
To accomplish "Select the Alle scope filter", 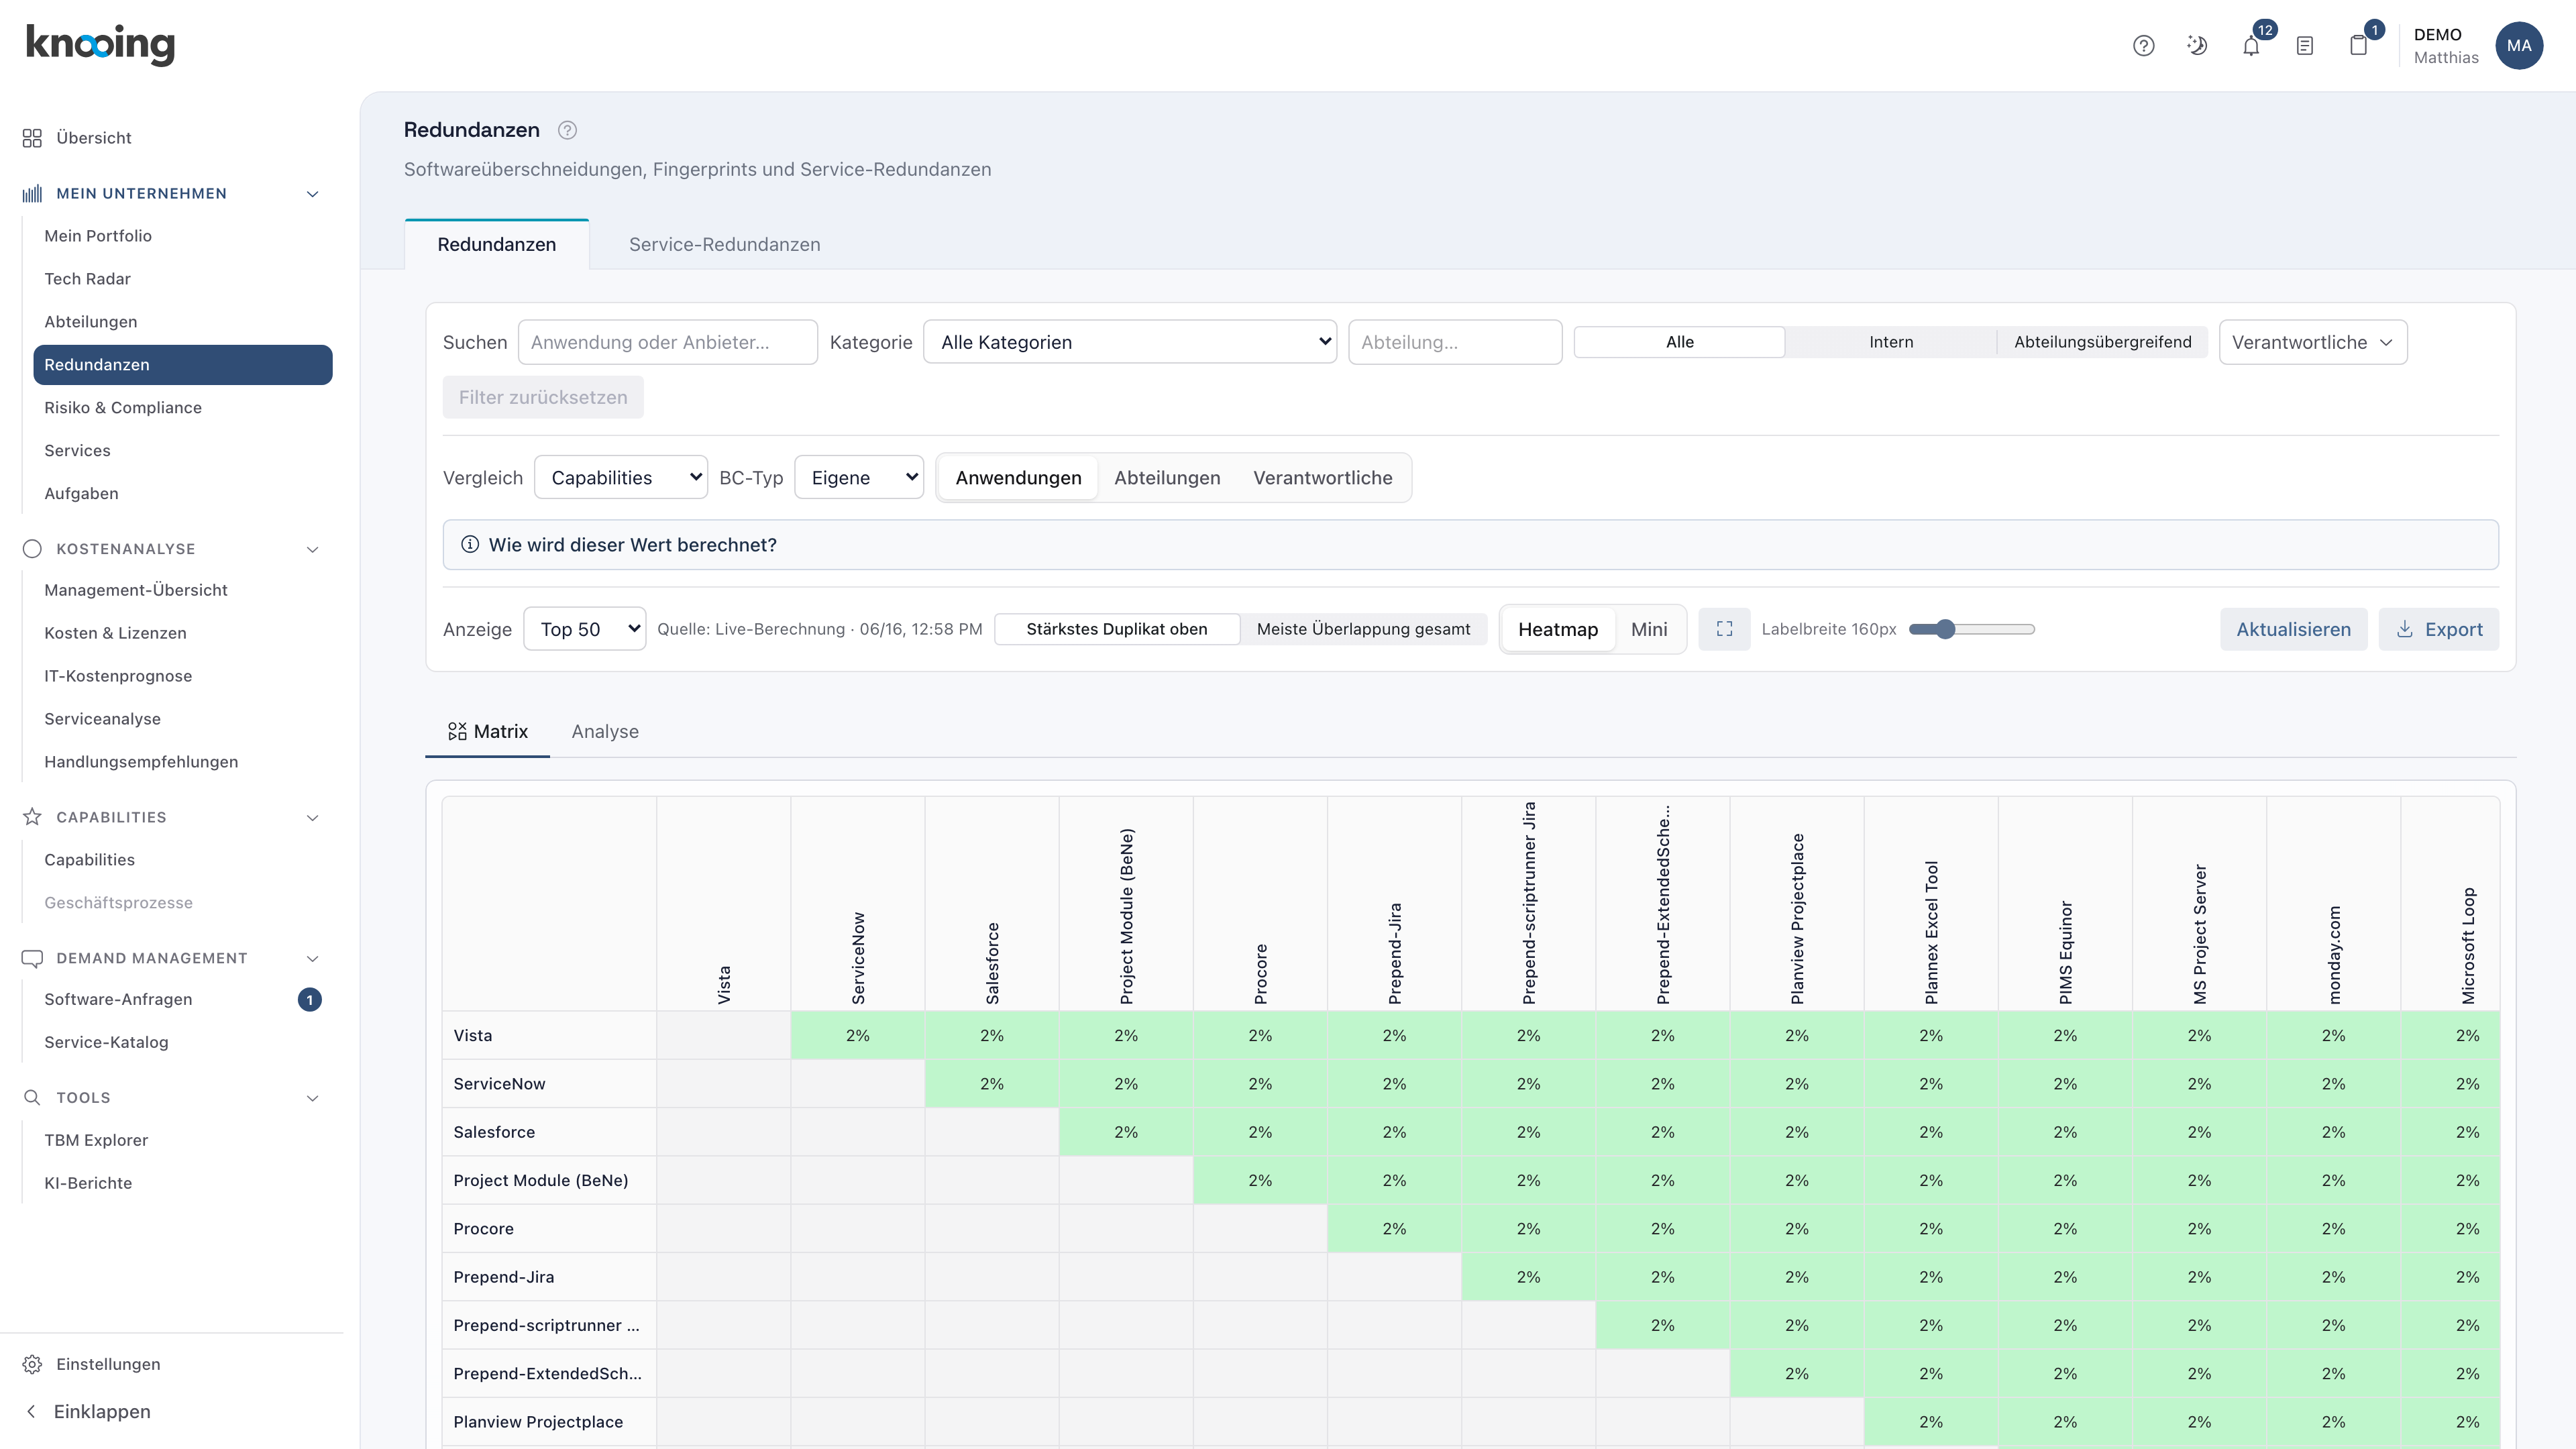I will pyautogui.click(x=1680, y=342).
